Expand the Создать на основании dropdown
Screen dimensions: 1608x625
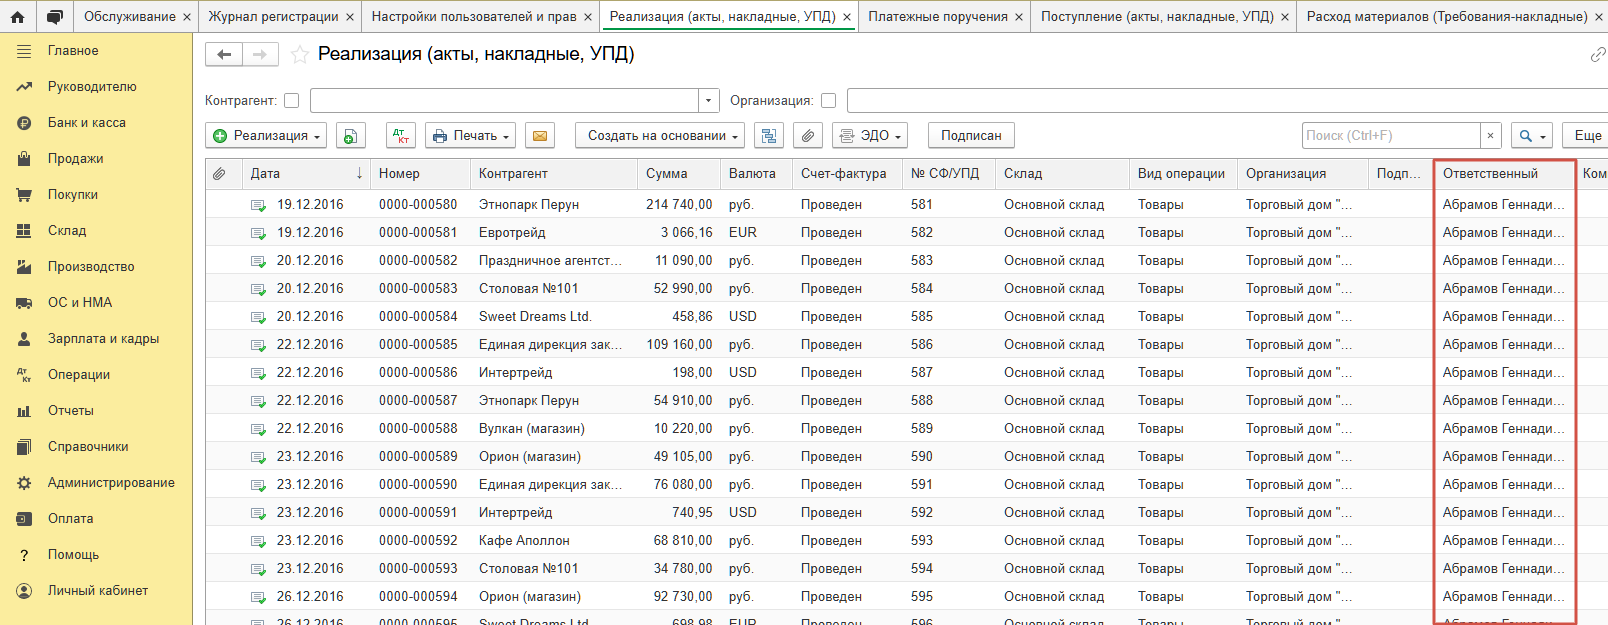660,136
